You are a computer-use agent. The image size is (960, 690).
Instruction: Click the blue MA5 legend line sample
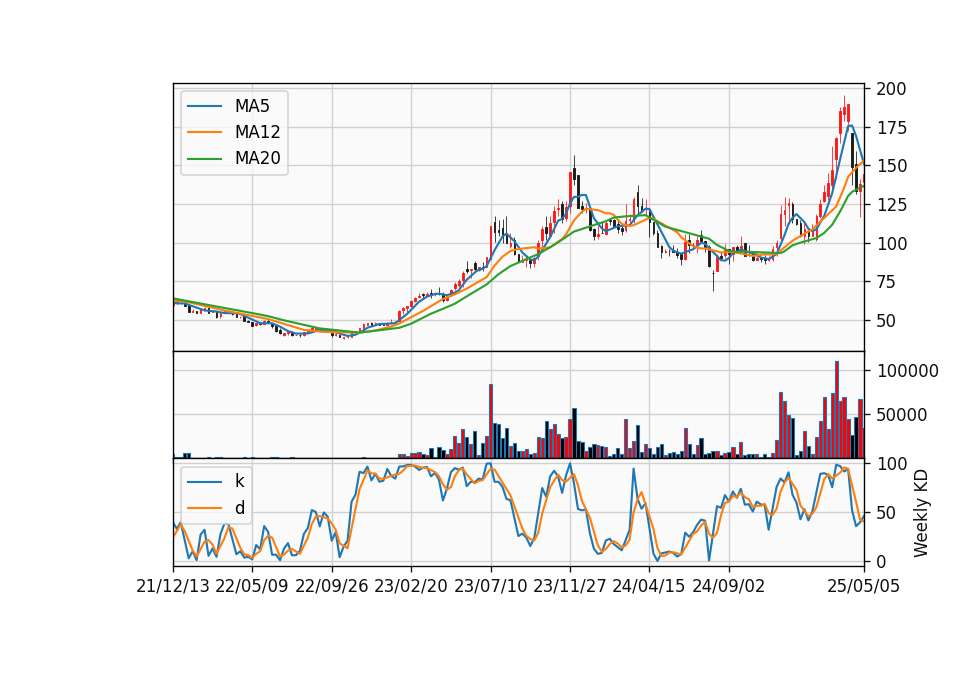(204, 106)
